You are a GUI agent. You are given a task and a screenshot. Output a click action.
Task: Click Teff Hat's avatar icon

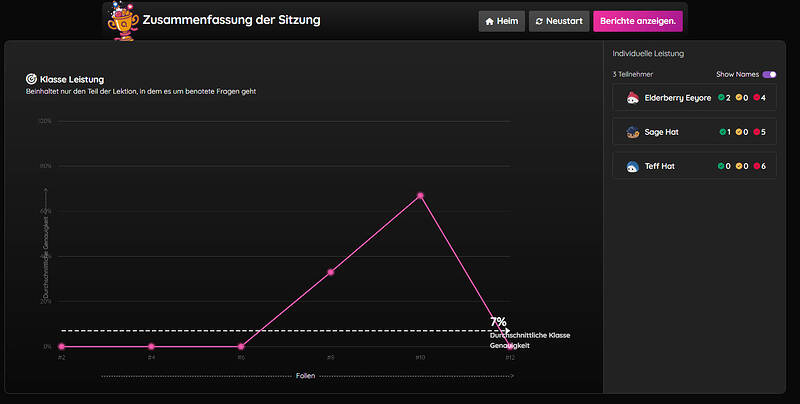tap(632, 166)
